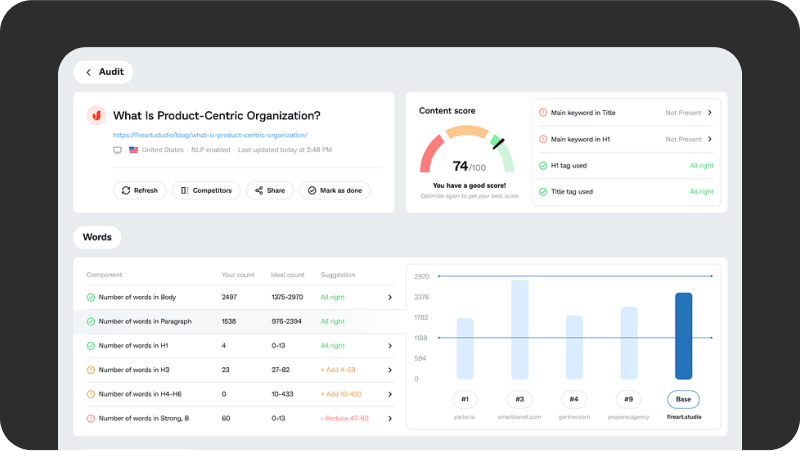This screenshot has height=451, width=800.
Task: Click the 'NLP enabled' label
Action: 210,150
